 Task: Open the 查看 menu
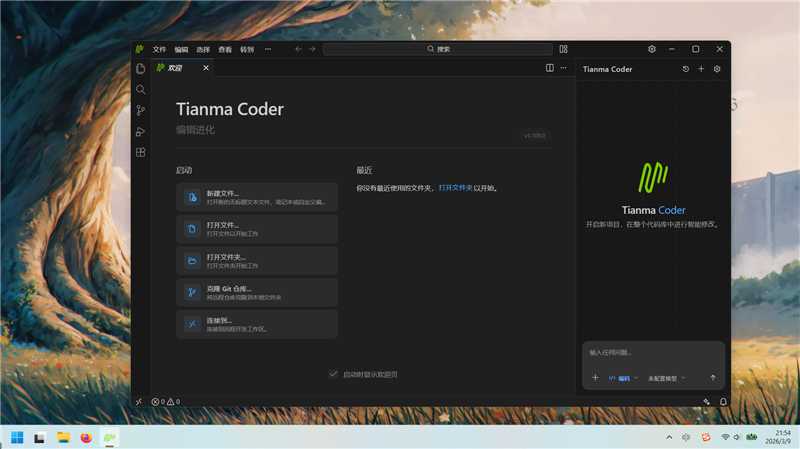(225, 49)
